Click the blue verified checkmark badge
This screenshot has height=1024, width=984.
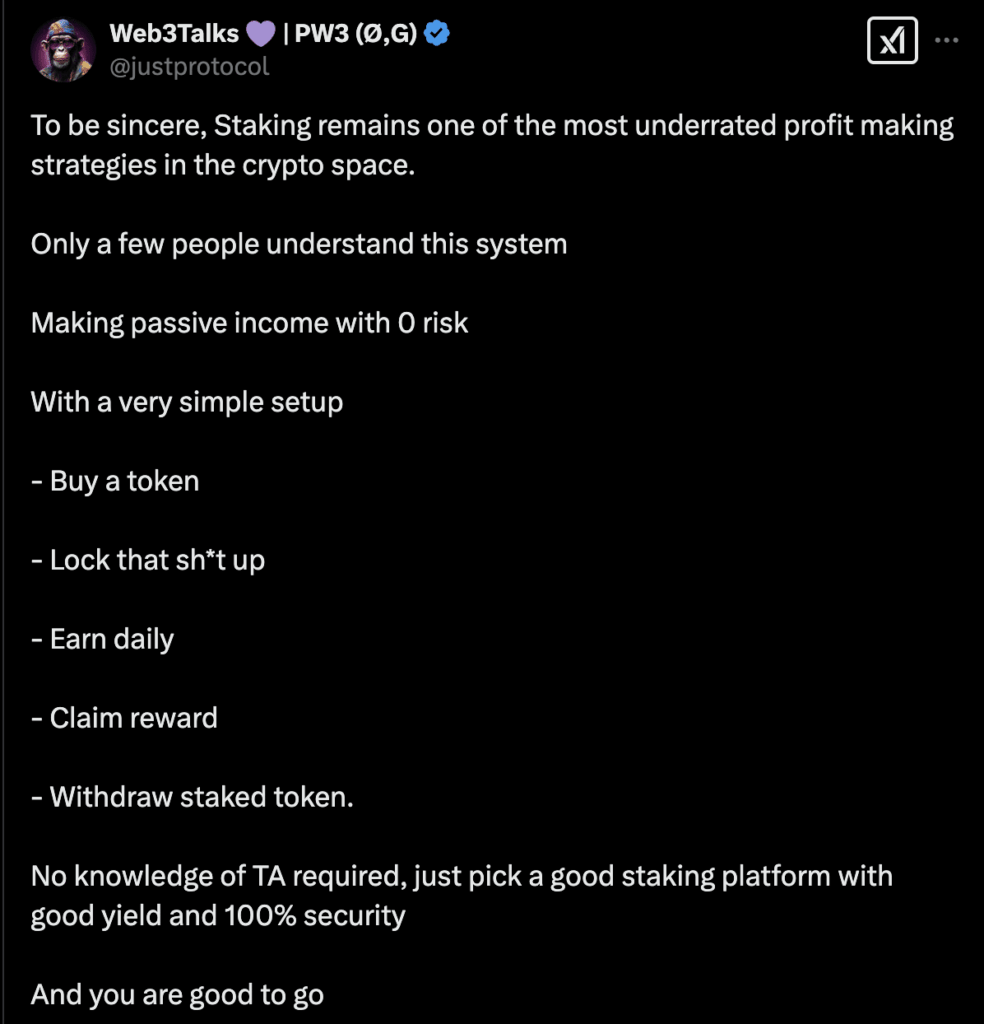tap(436, 33)
